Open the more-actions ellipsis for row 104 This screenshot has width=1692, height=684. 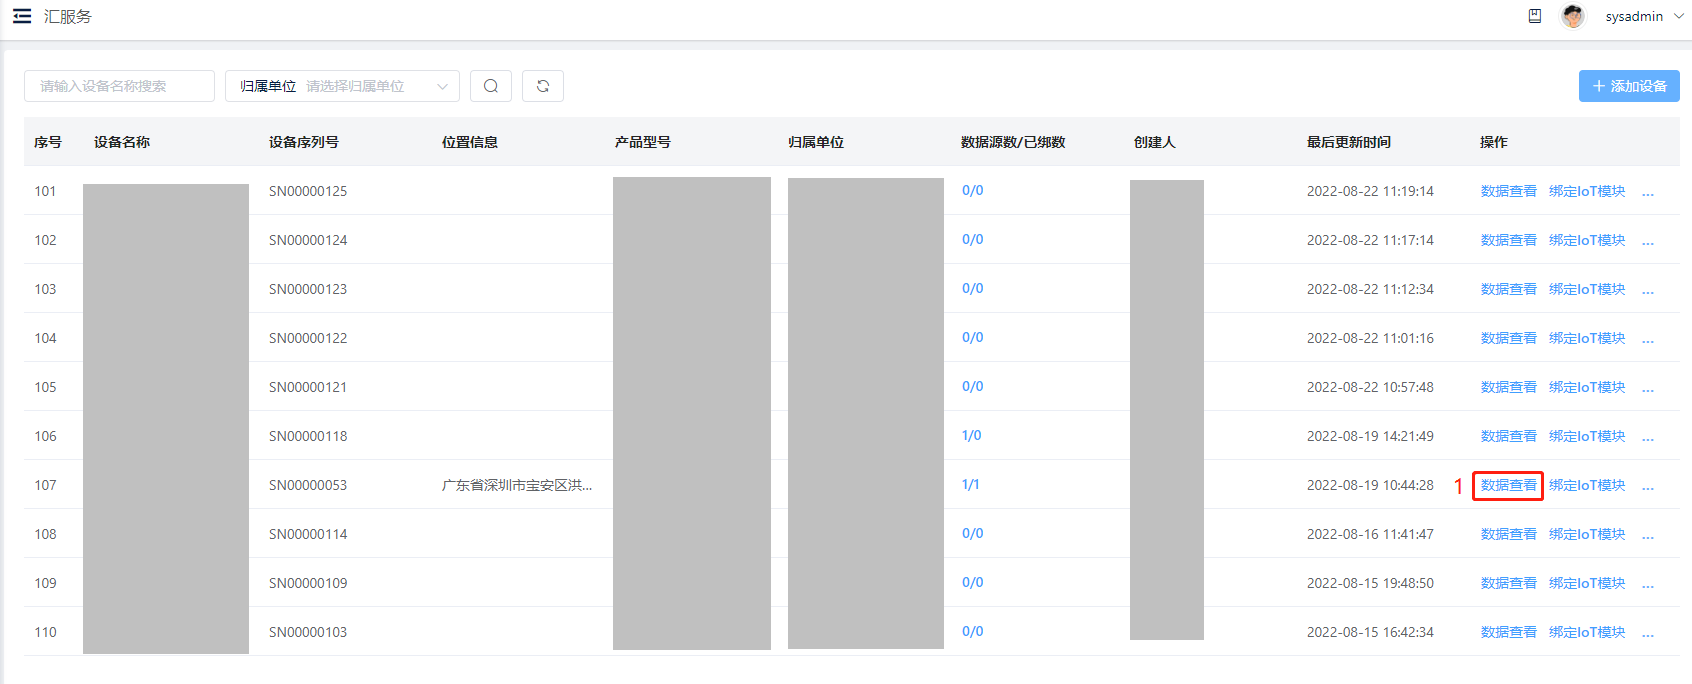tap(1648, 340)
